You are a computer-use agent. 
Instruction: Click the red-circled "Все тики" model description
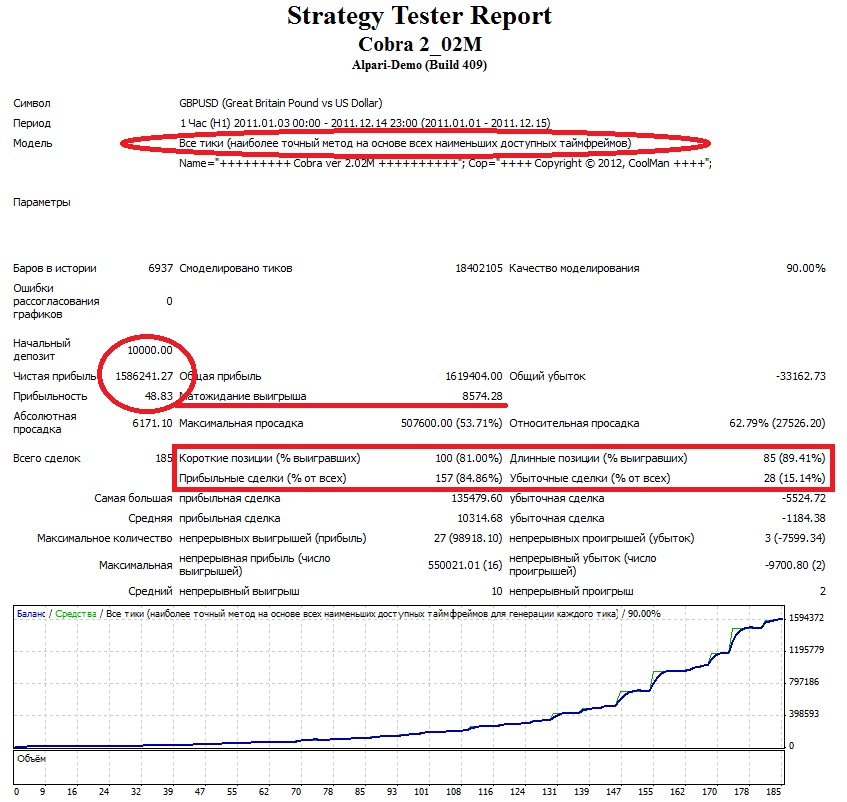(x=405, y=143)
